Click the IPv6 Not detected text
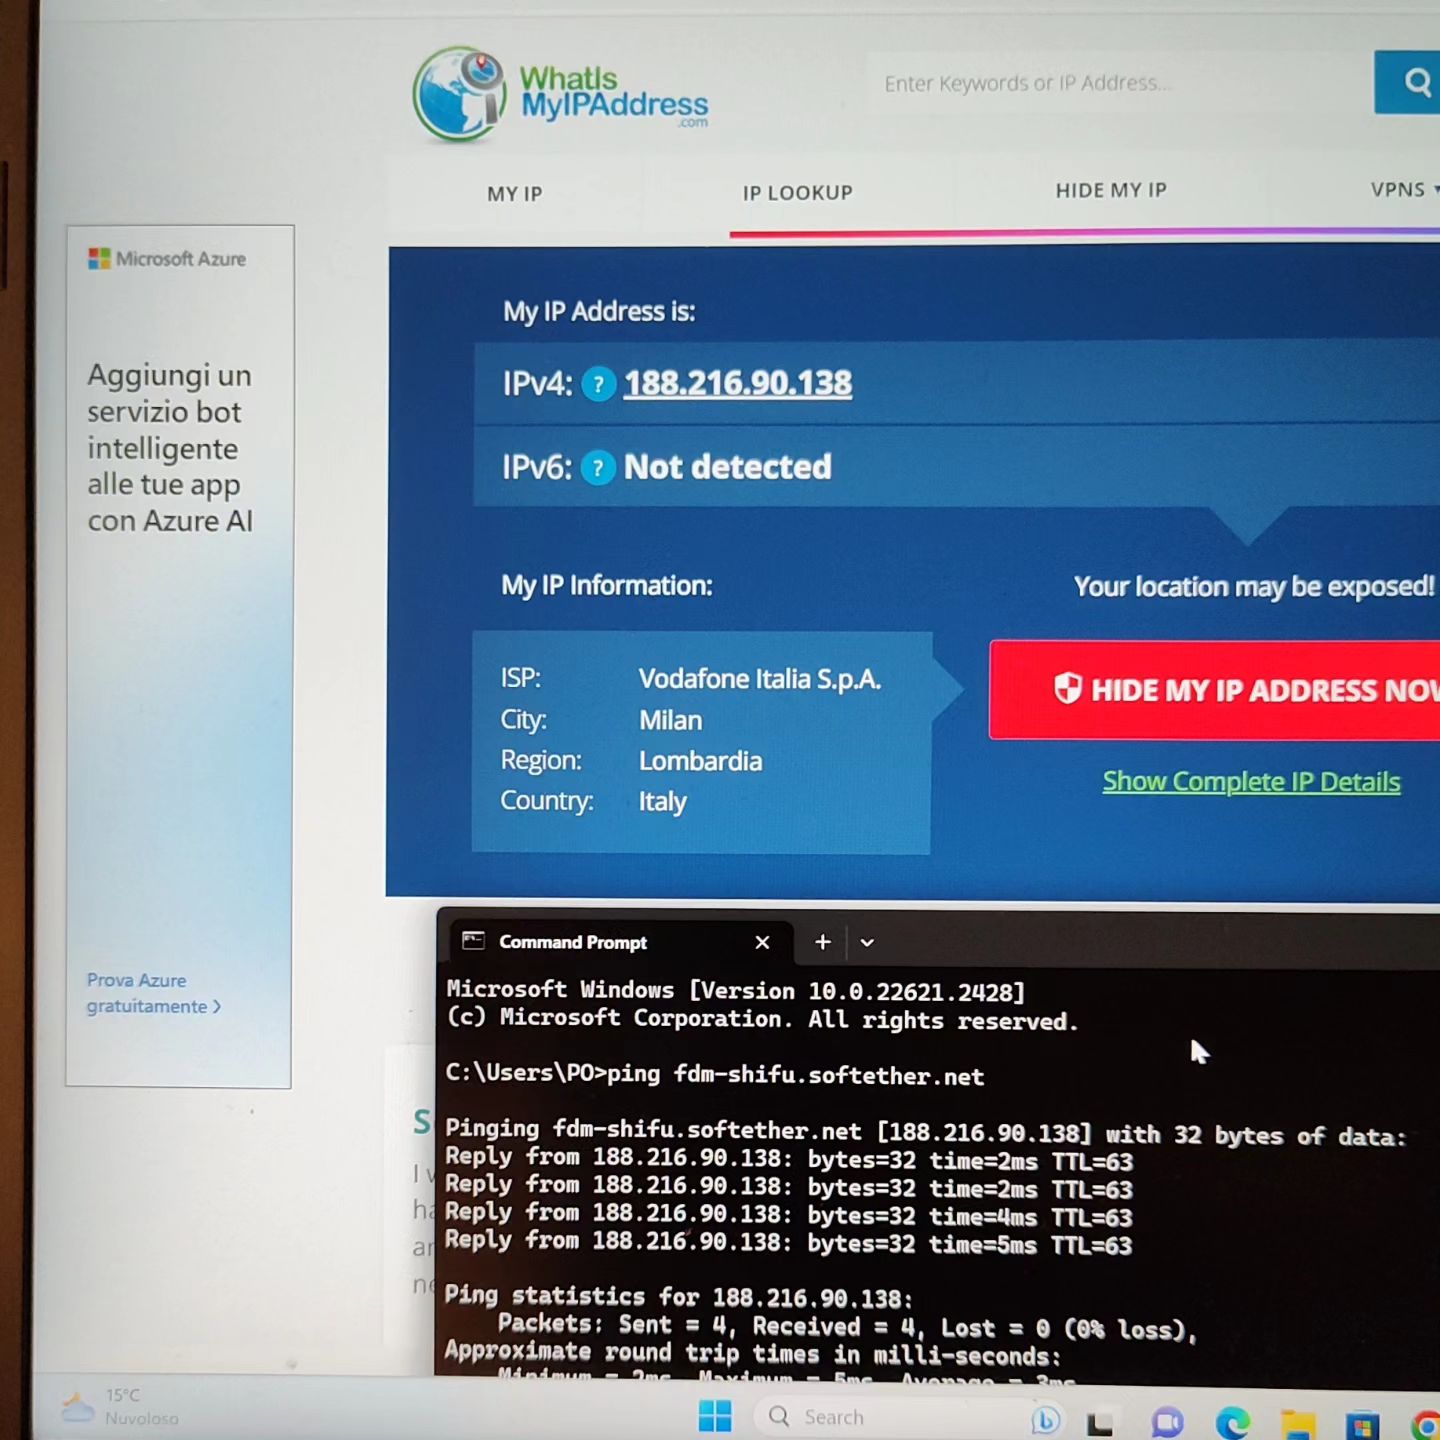 click(727, 467)
